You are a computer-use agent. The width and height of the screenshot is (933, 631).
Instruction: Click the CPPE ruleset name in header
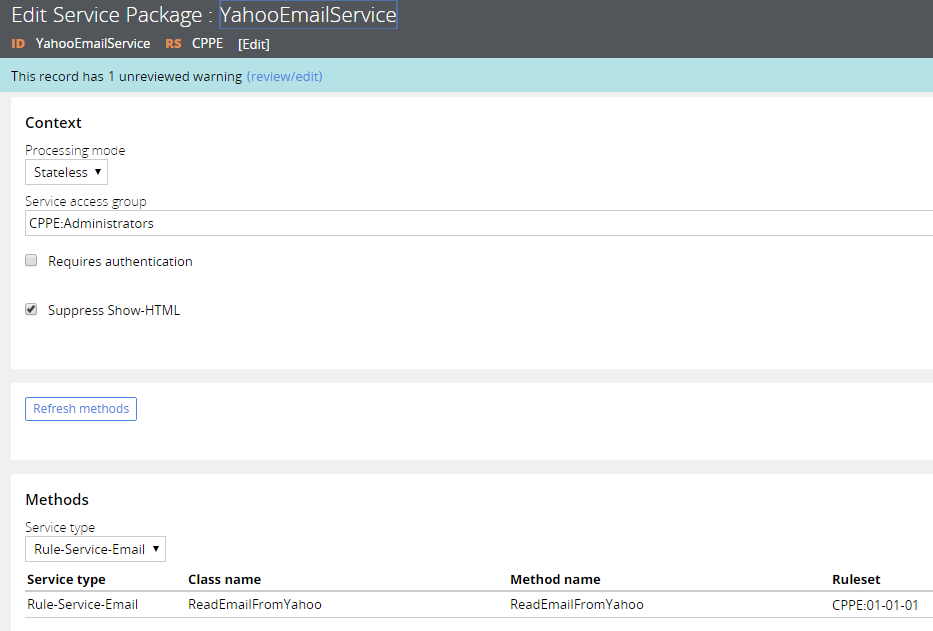208,43
